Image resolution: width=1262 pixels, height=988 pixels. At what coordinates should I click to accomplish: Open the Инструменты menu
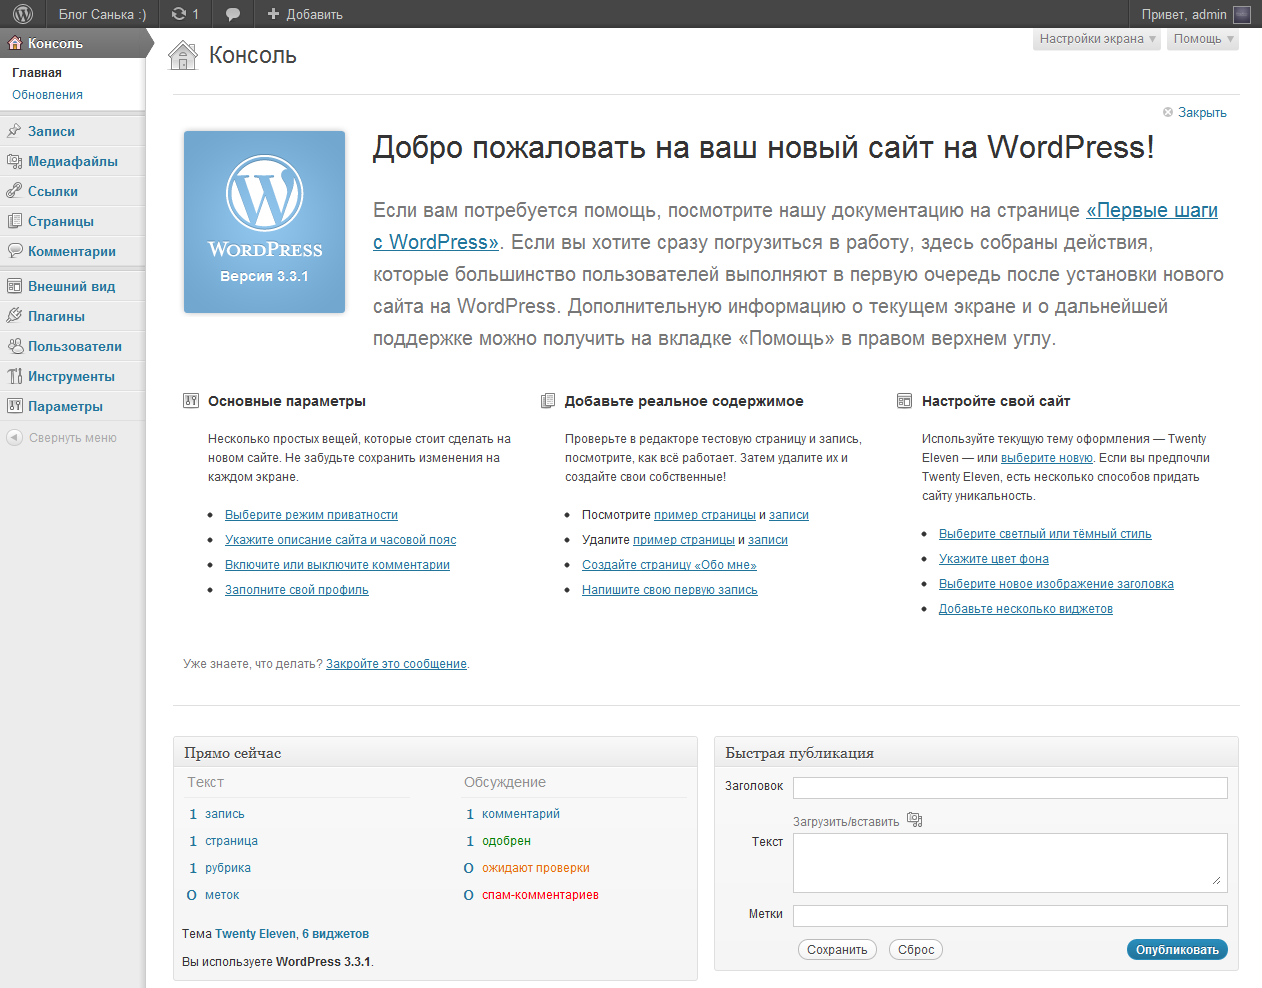(71, 376)
